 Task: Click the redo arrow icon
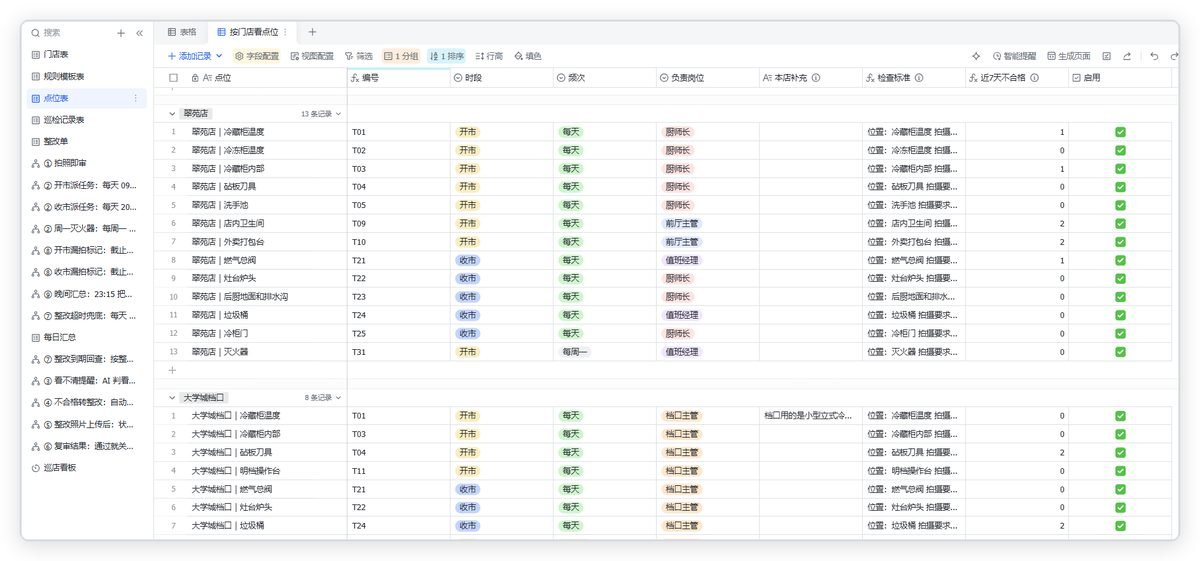1175,56
